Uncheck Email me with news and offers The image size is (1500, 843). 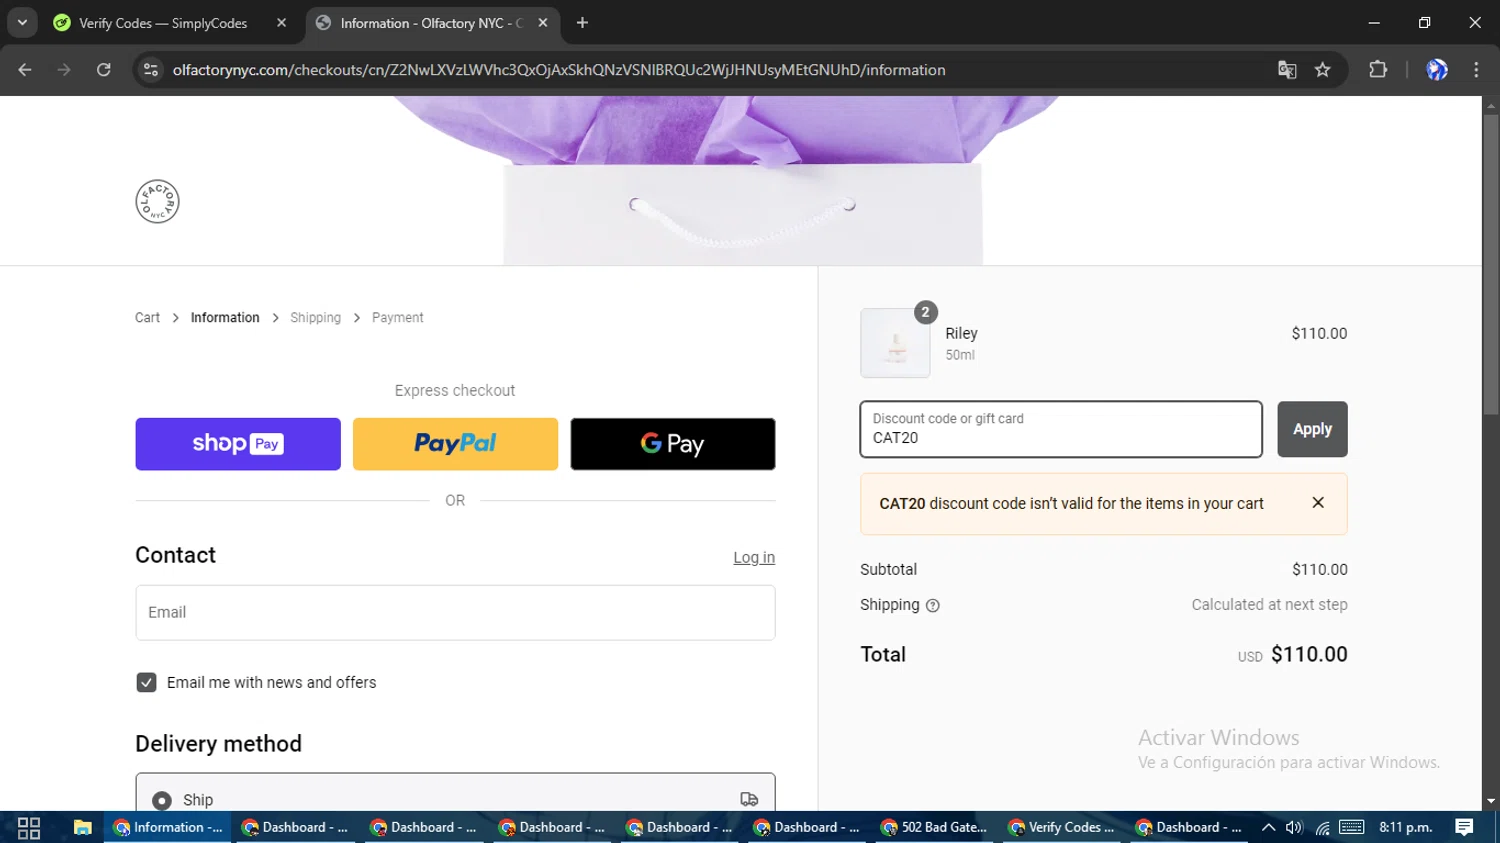[x=146, y=682]
